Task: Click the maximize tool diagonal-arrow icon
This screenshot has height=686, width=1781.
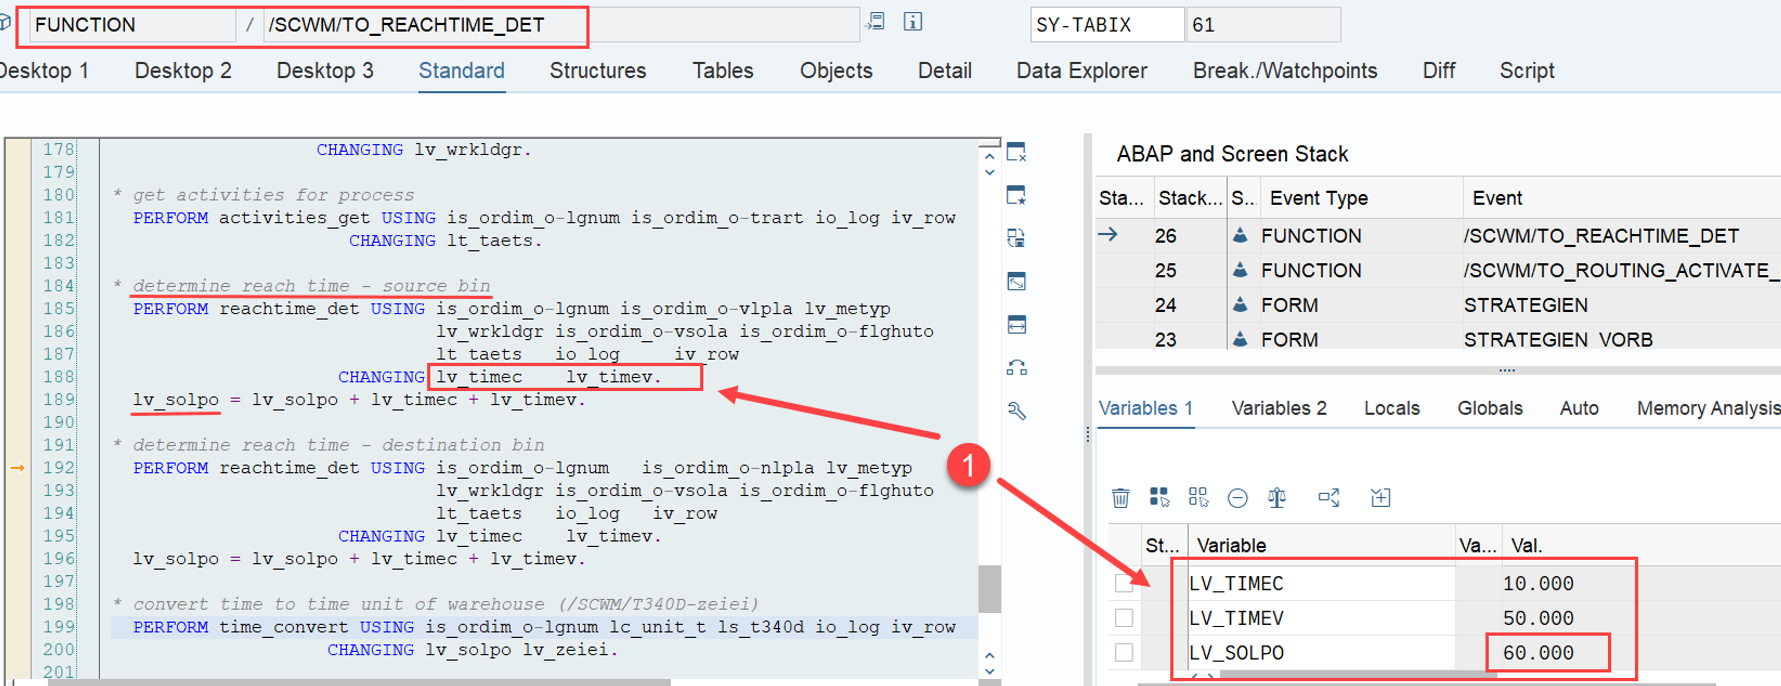Action: [1017, 282]
